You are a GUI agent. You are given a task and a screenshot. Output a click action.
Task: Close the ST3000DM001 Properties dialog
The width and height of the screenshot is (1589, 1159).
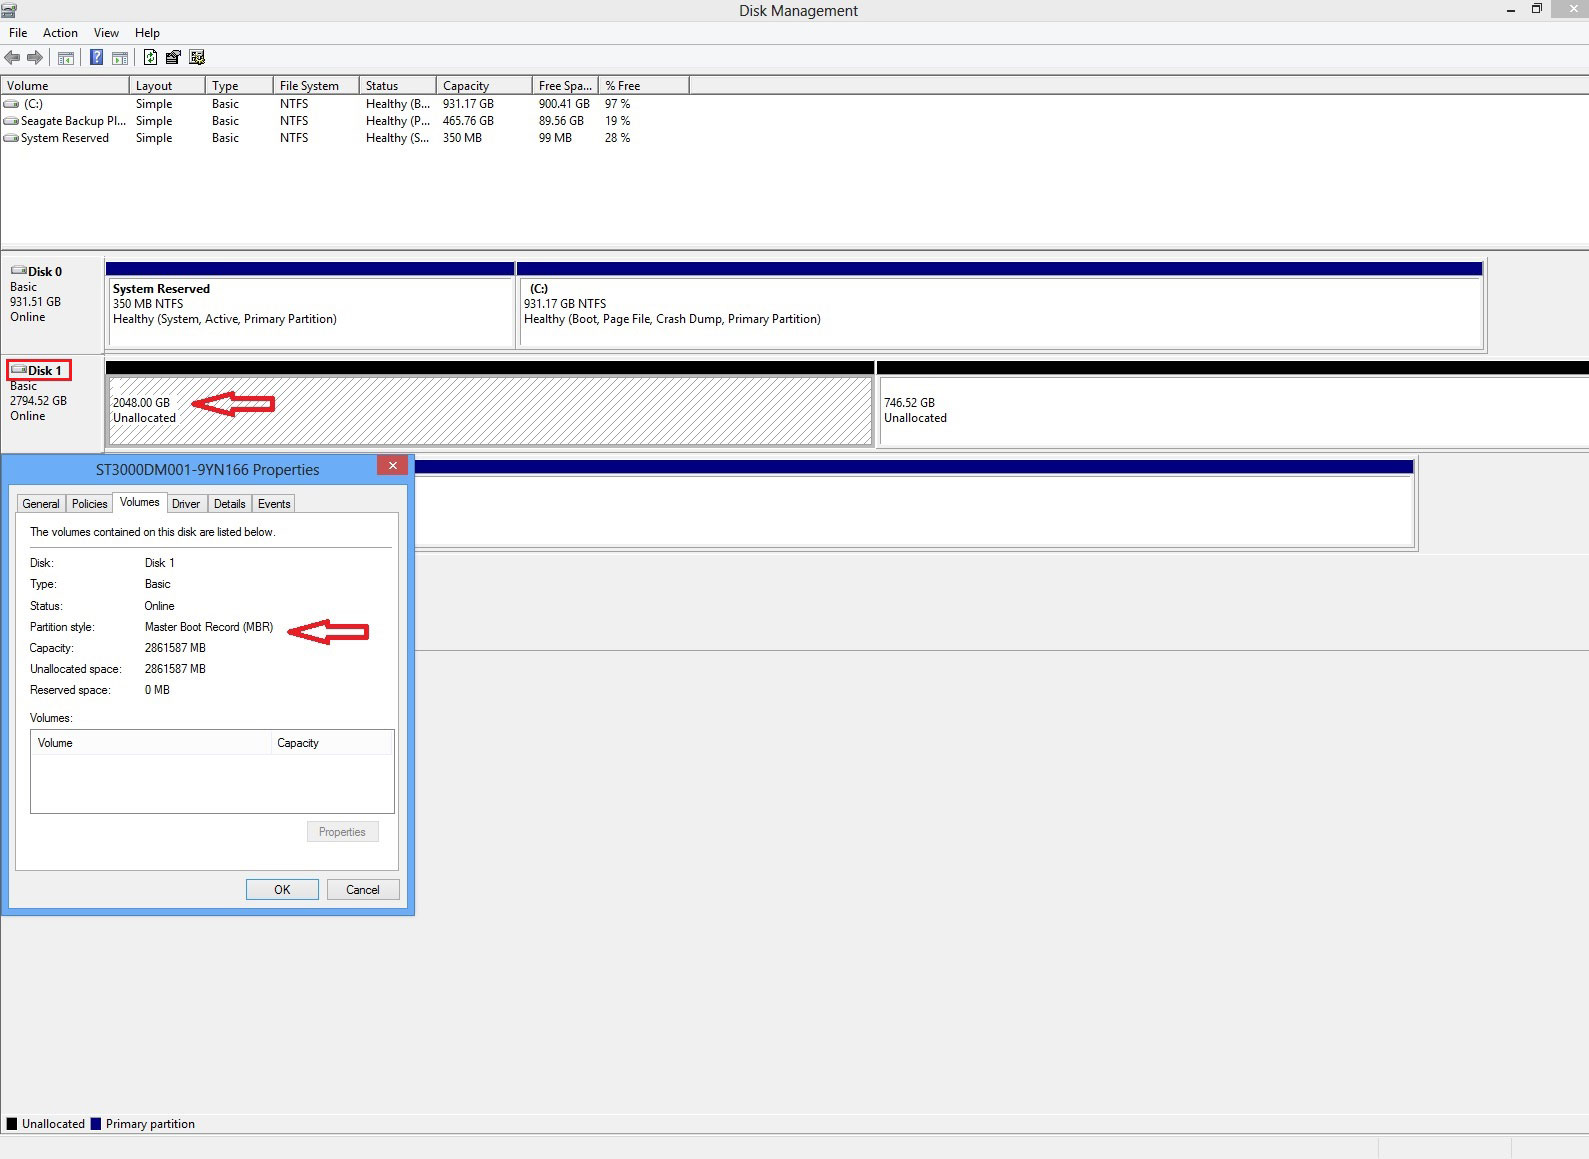coord(393,465)
